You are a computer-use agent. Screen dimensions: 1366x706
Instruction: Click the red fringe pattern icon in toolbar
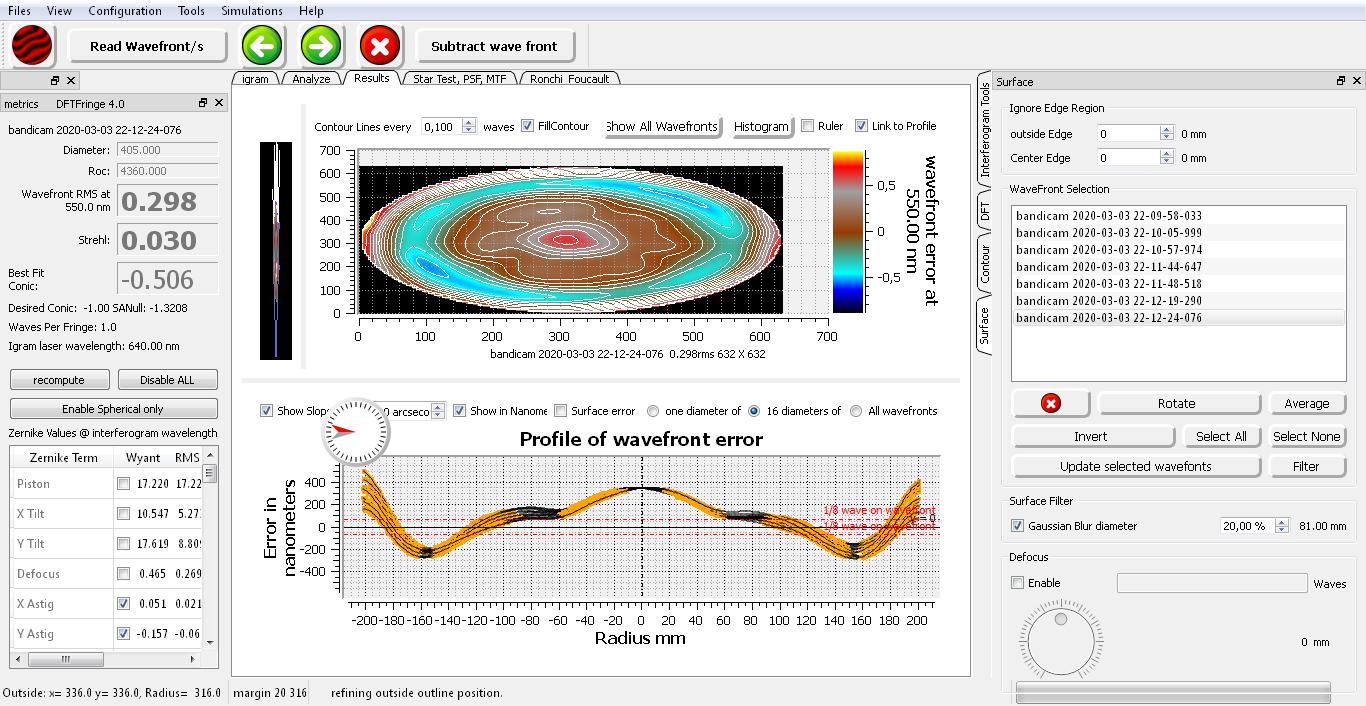(33, 46)
